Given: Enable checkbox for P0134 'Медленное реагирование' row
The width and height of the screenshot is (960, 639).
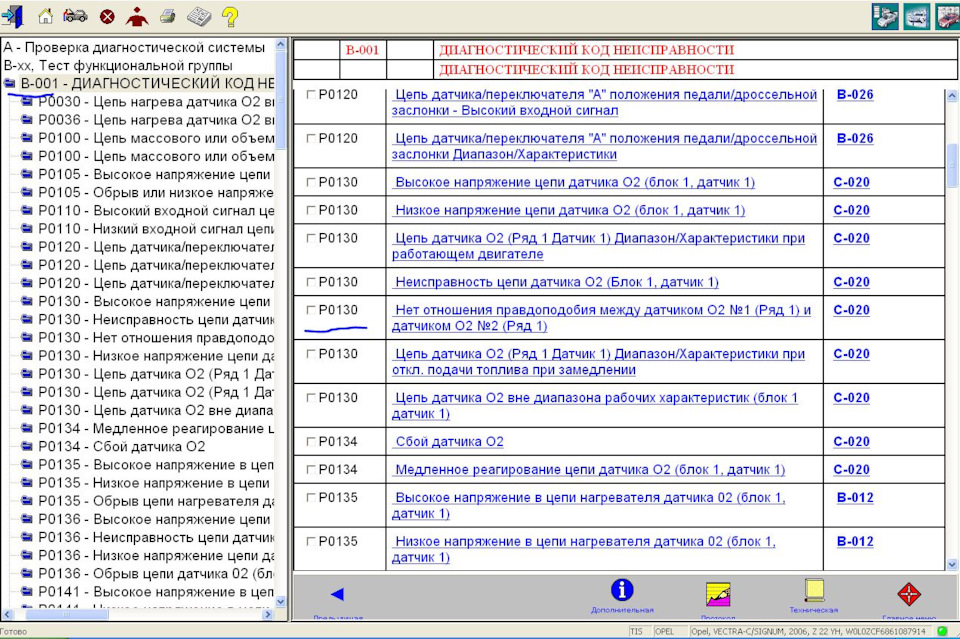Looking at the screenshot, I should [x=311, y=470].
